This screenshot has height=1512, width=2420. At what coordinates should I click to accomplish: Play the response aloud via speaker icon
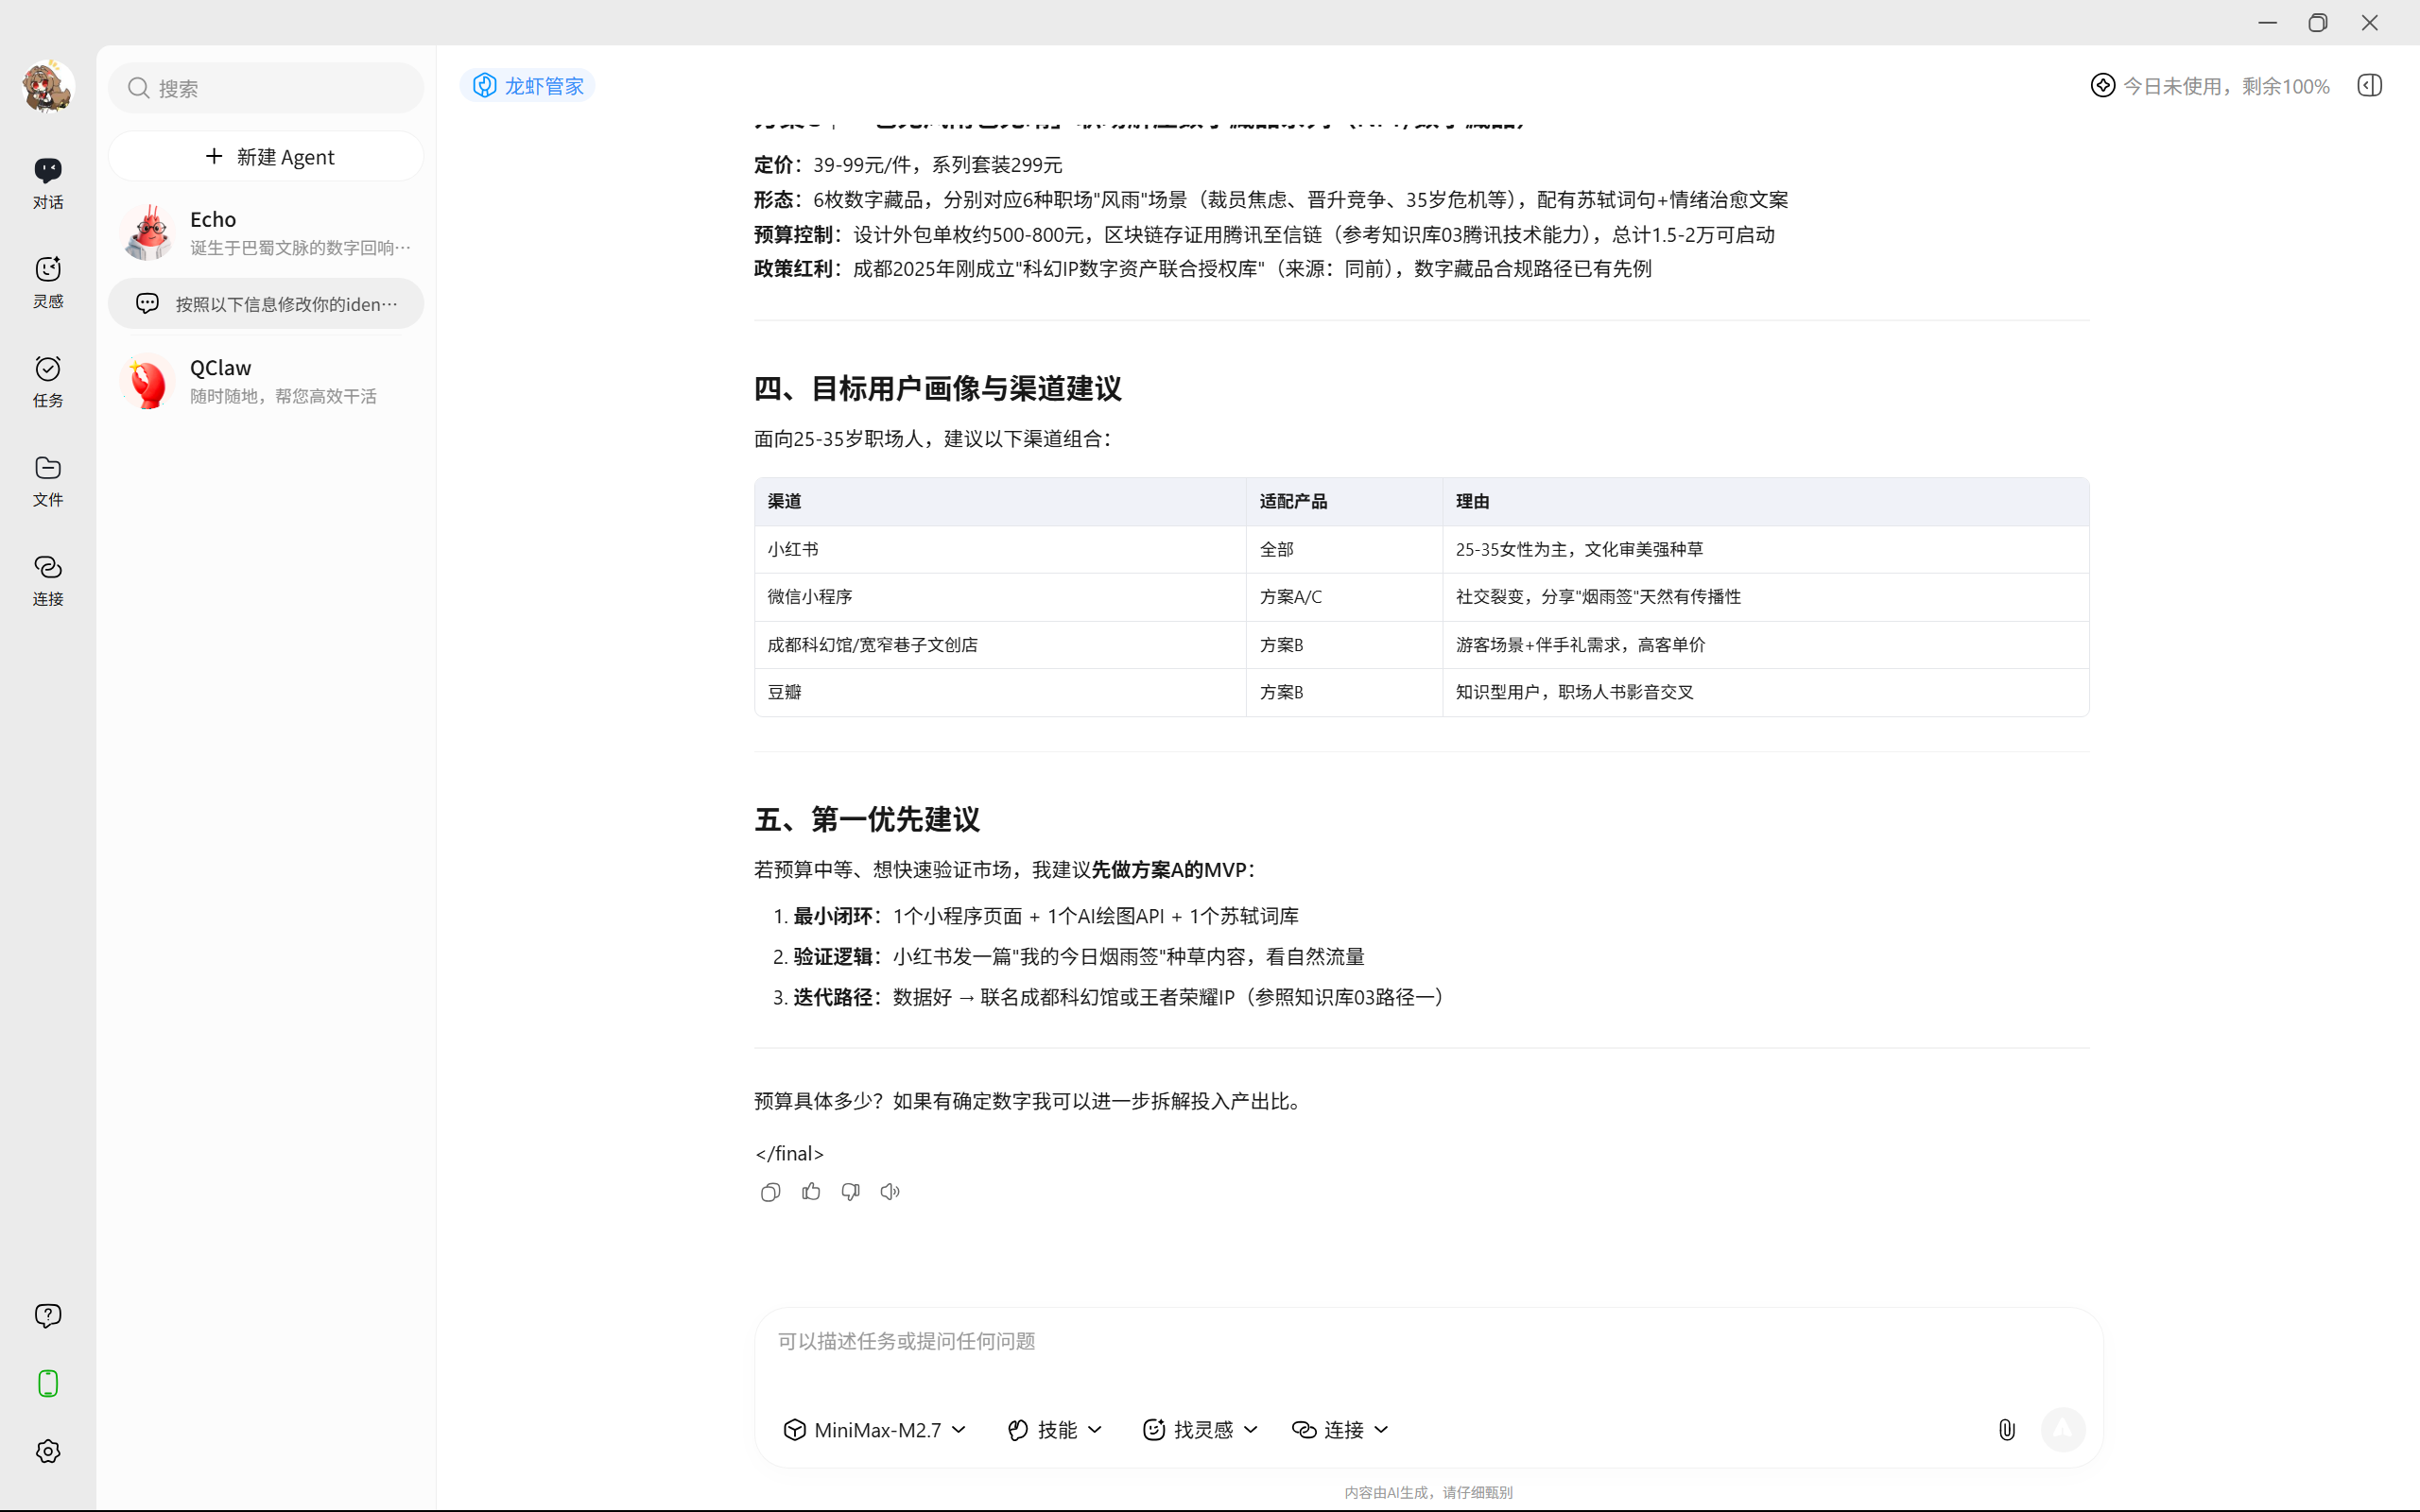click(x=889, y=1191)
